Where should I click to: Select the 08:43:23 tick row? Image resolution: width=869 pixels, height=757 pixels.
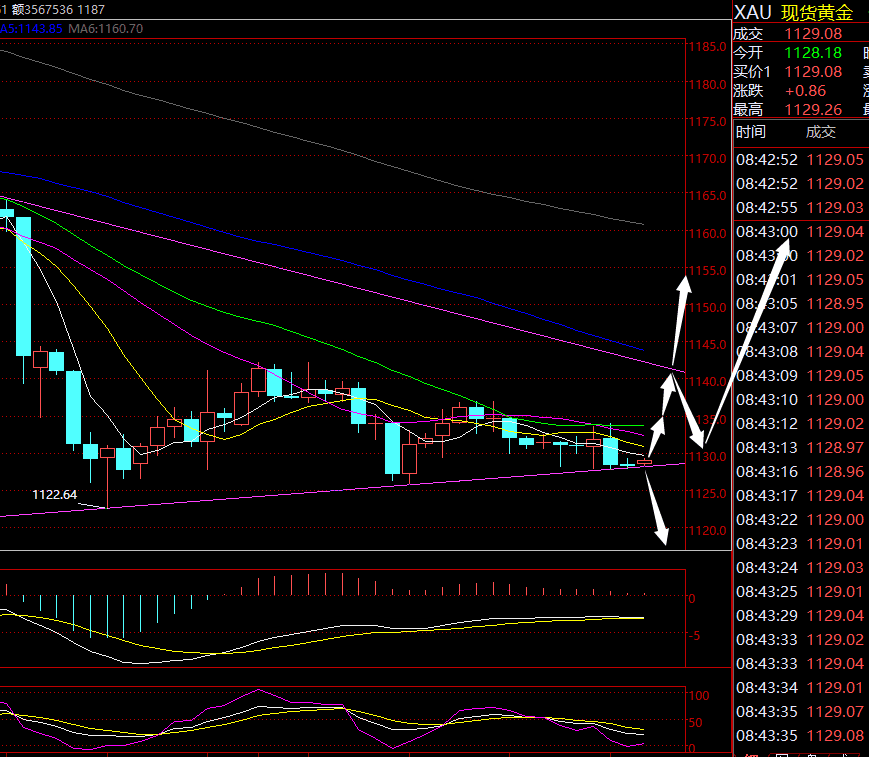[x=800, y=544]
